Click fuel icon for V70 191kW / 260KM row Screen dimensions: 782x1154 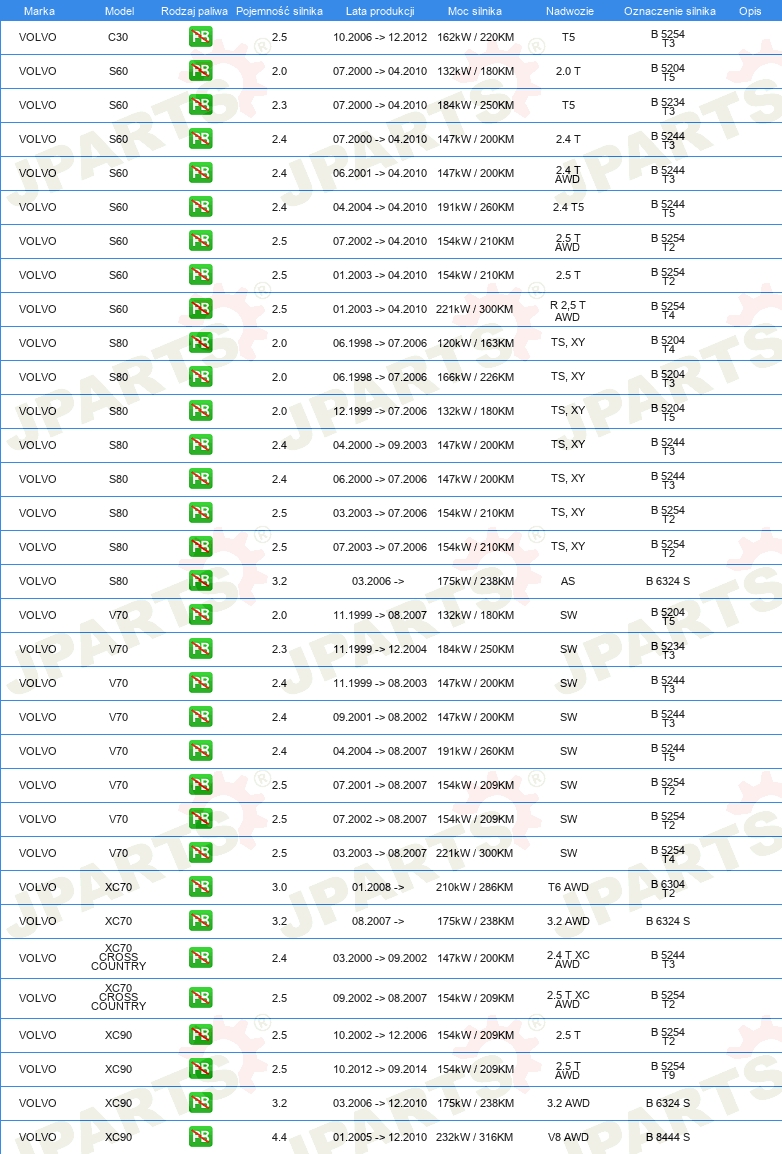coord(200,751)
